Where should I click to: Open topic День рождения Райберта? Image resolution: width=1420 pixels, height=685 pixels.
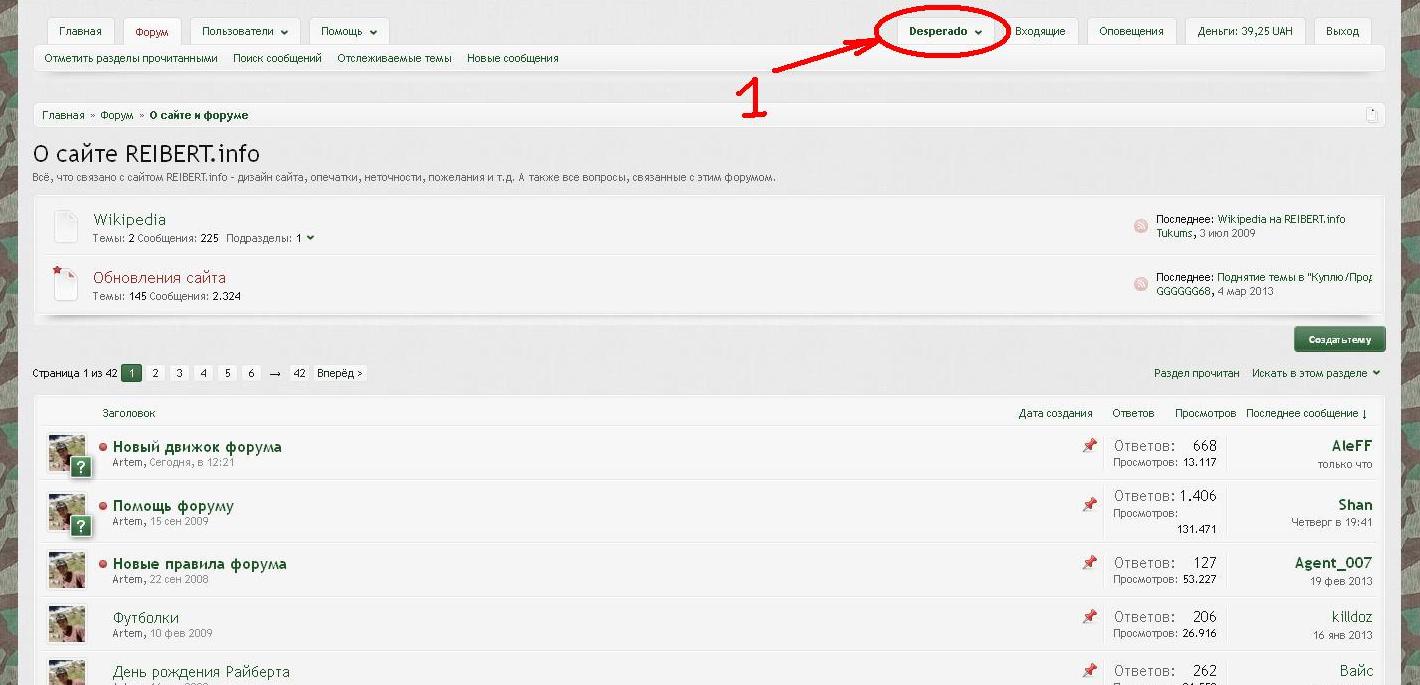(201, 672)
